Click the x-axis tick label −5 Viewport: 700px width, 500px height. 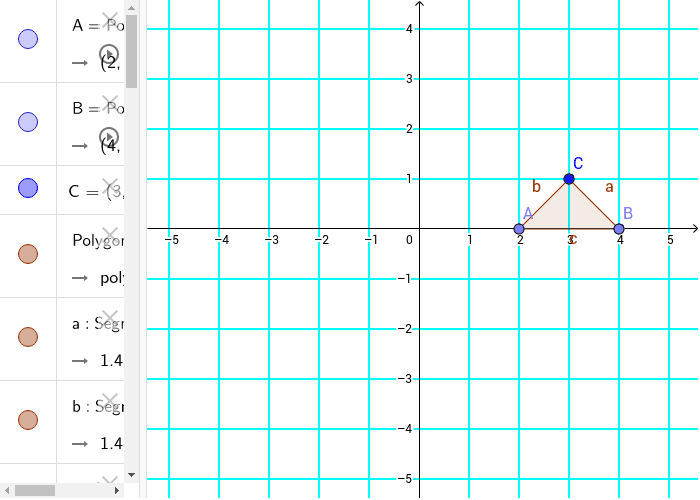(x=171, y=240)
